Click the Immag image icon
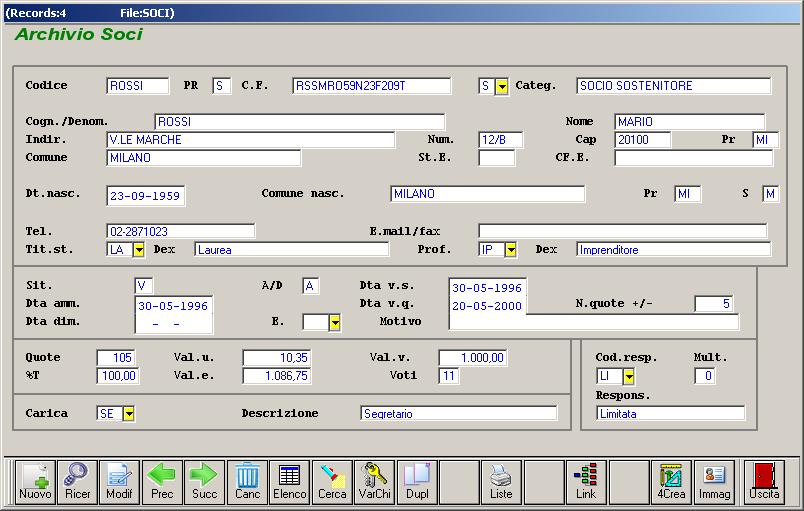 tap(714, 481)
